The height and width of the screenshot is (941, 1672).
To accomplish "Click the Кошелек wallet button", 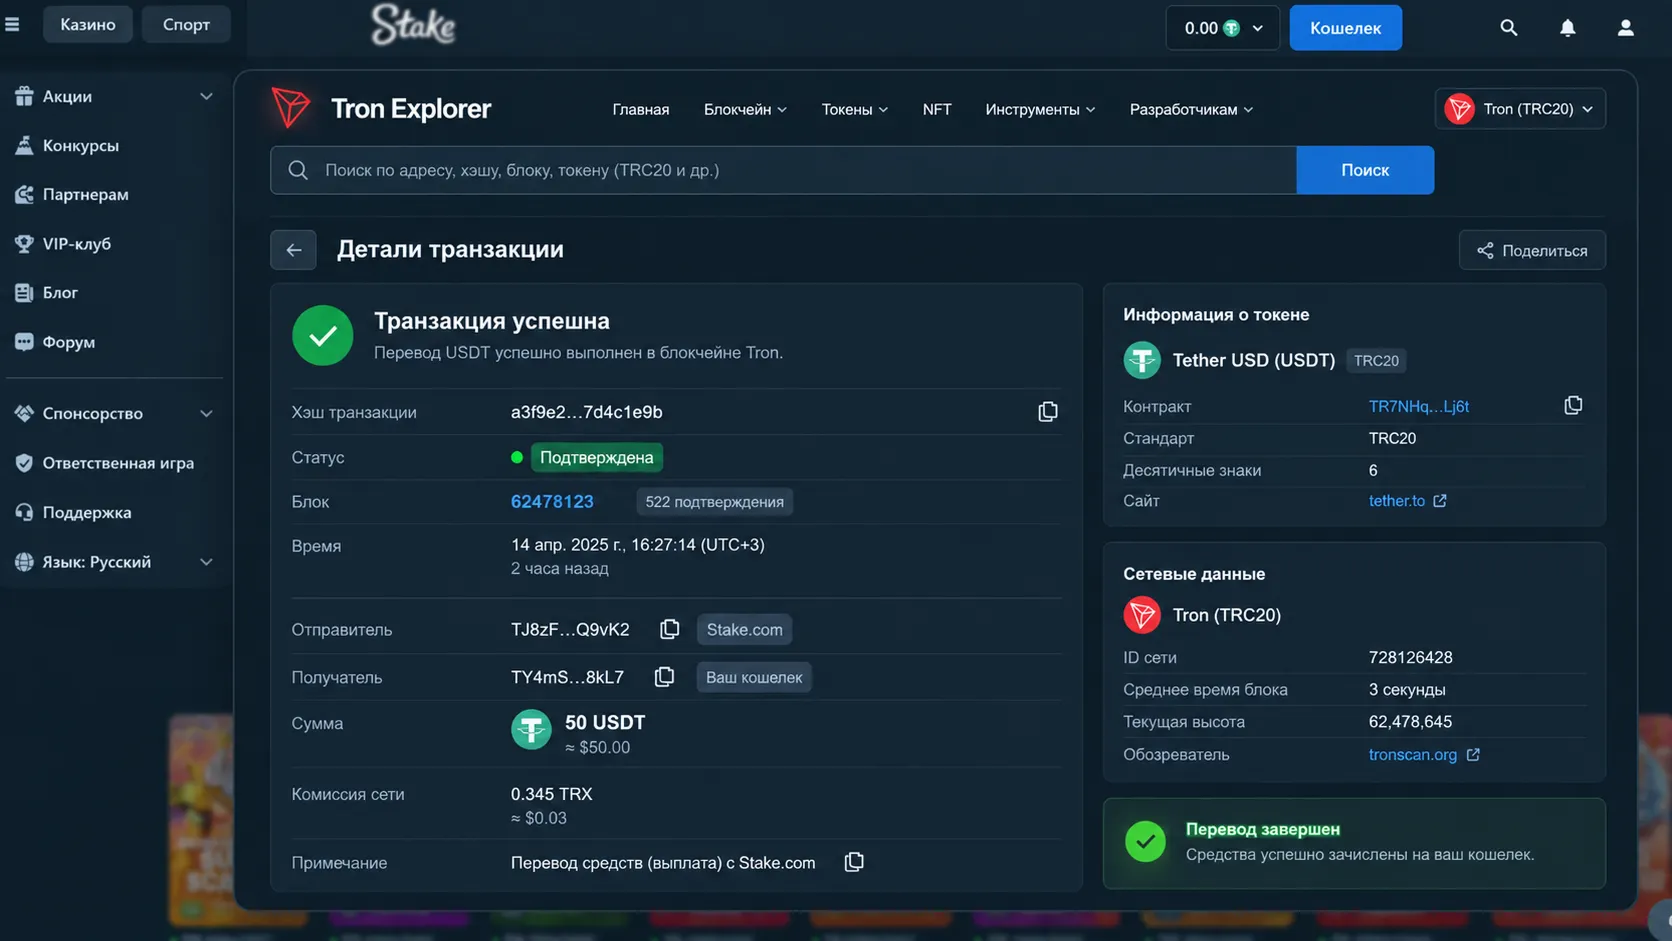I will click(1346, 28).
